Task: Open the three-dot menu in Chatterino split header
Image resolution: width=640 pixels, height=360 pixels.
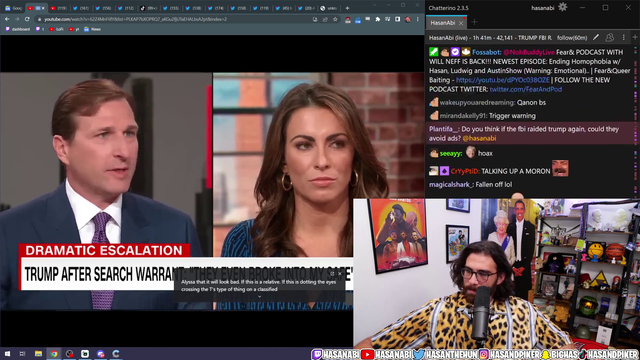Action: pos(623,38)
